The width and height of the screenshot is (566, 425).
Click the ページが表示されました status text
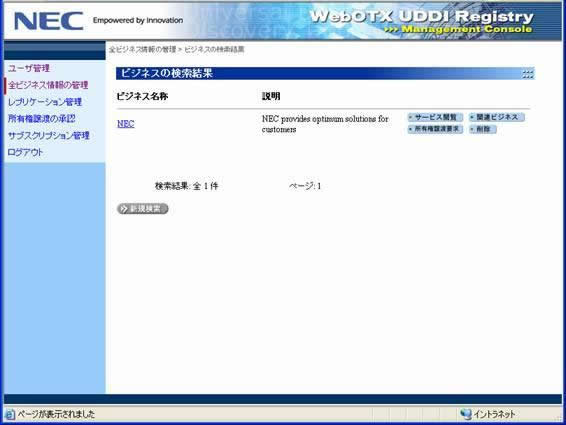pos(56,414)
